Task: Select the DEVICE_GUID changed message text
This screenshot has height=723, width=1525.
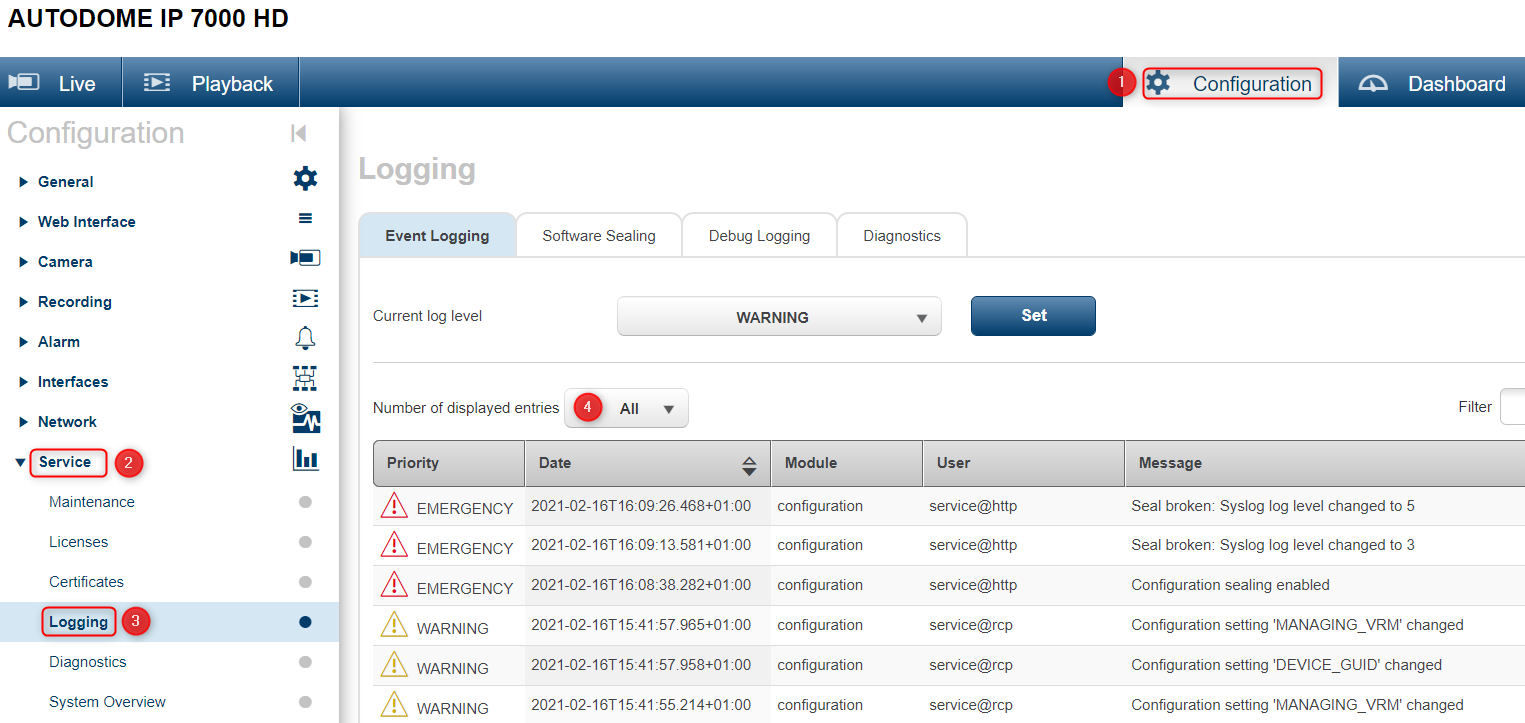Action: (1287, 665)
